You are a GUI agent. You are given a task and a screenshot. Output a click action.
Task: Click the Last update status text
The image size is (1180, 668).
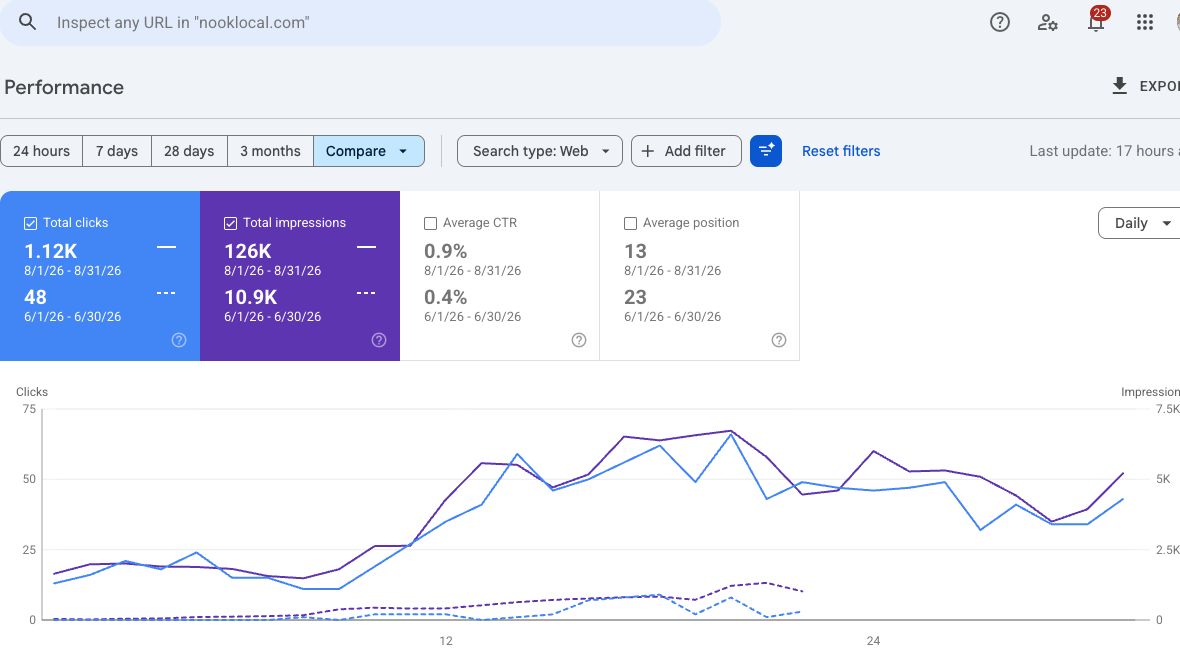click(1104, 151)
